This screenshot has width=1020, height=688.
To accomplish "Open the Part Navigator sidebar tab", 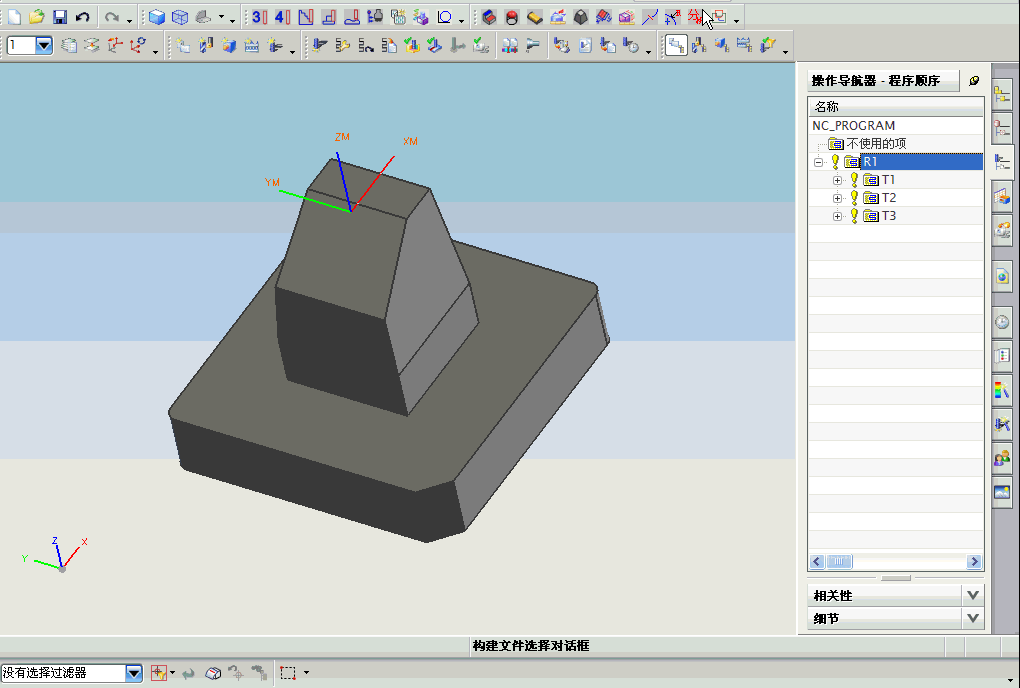I will [1002, 129].
